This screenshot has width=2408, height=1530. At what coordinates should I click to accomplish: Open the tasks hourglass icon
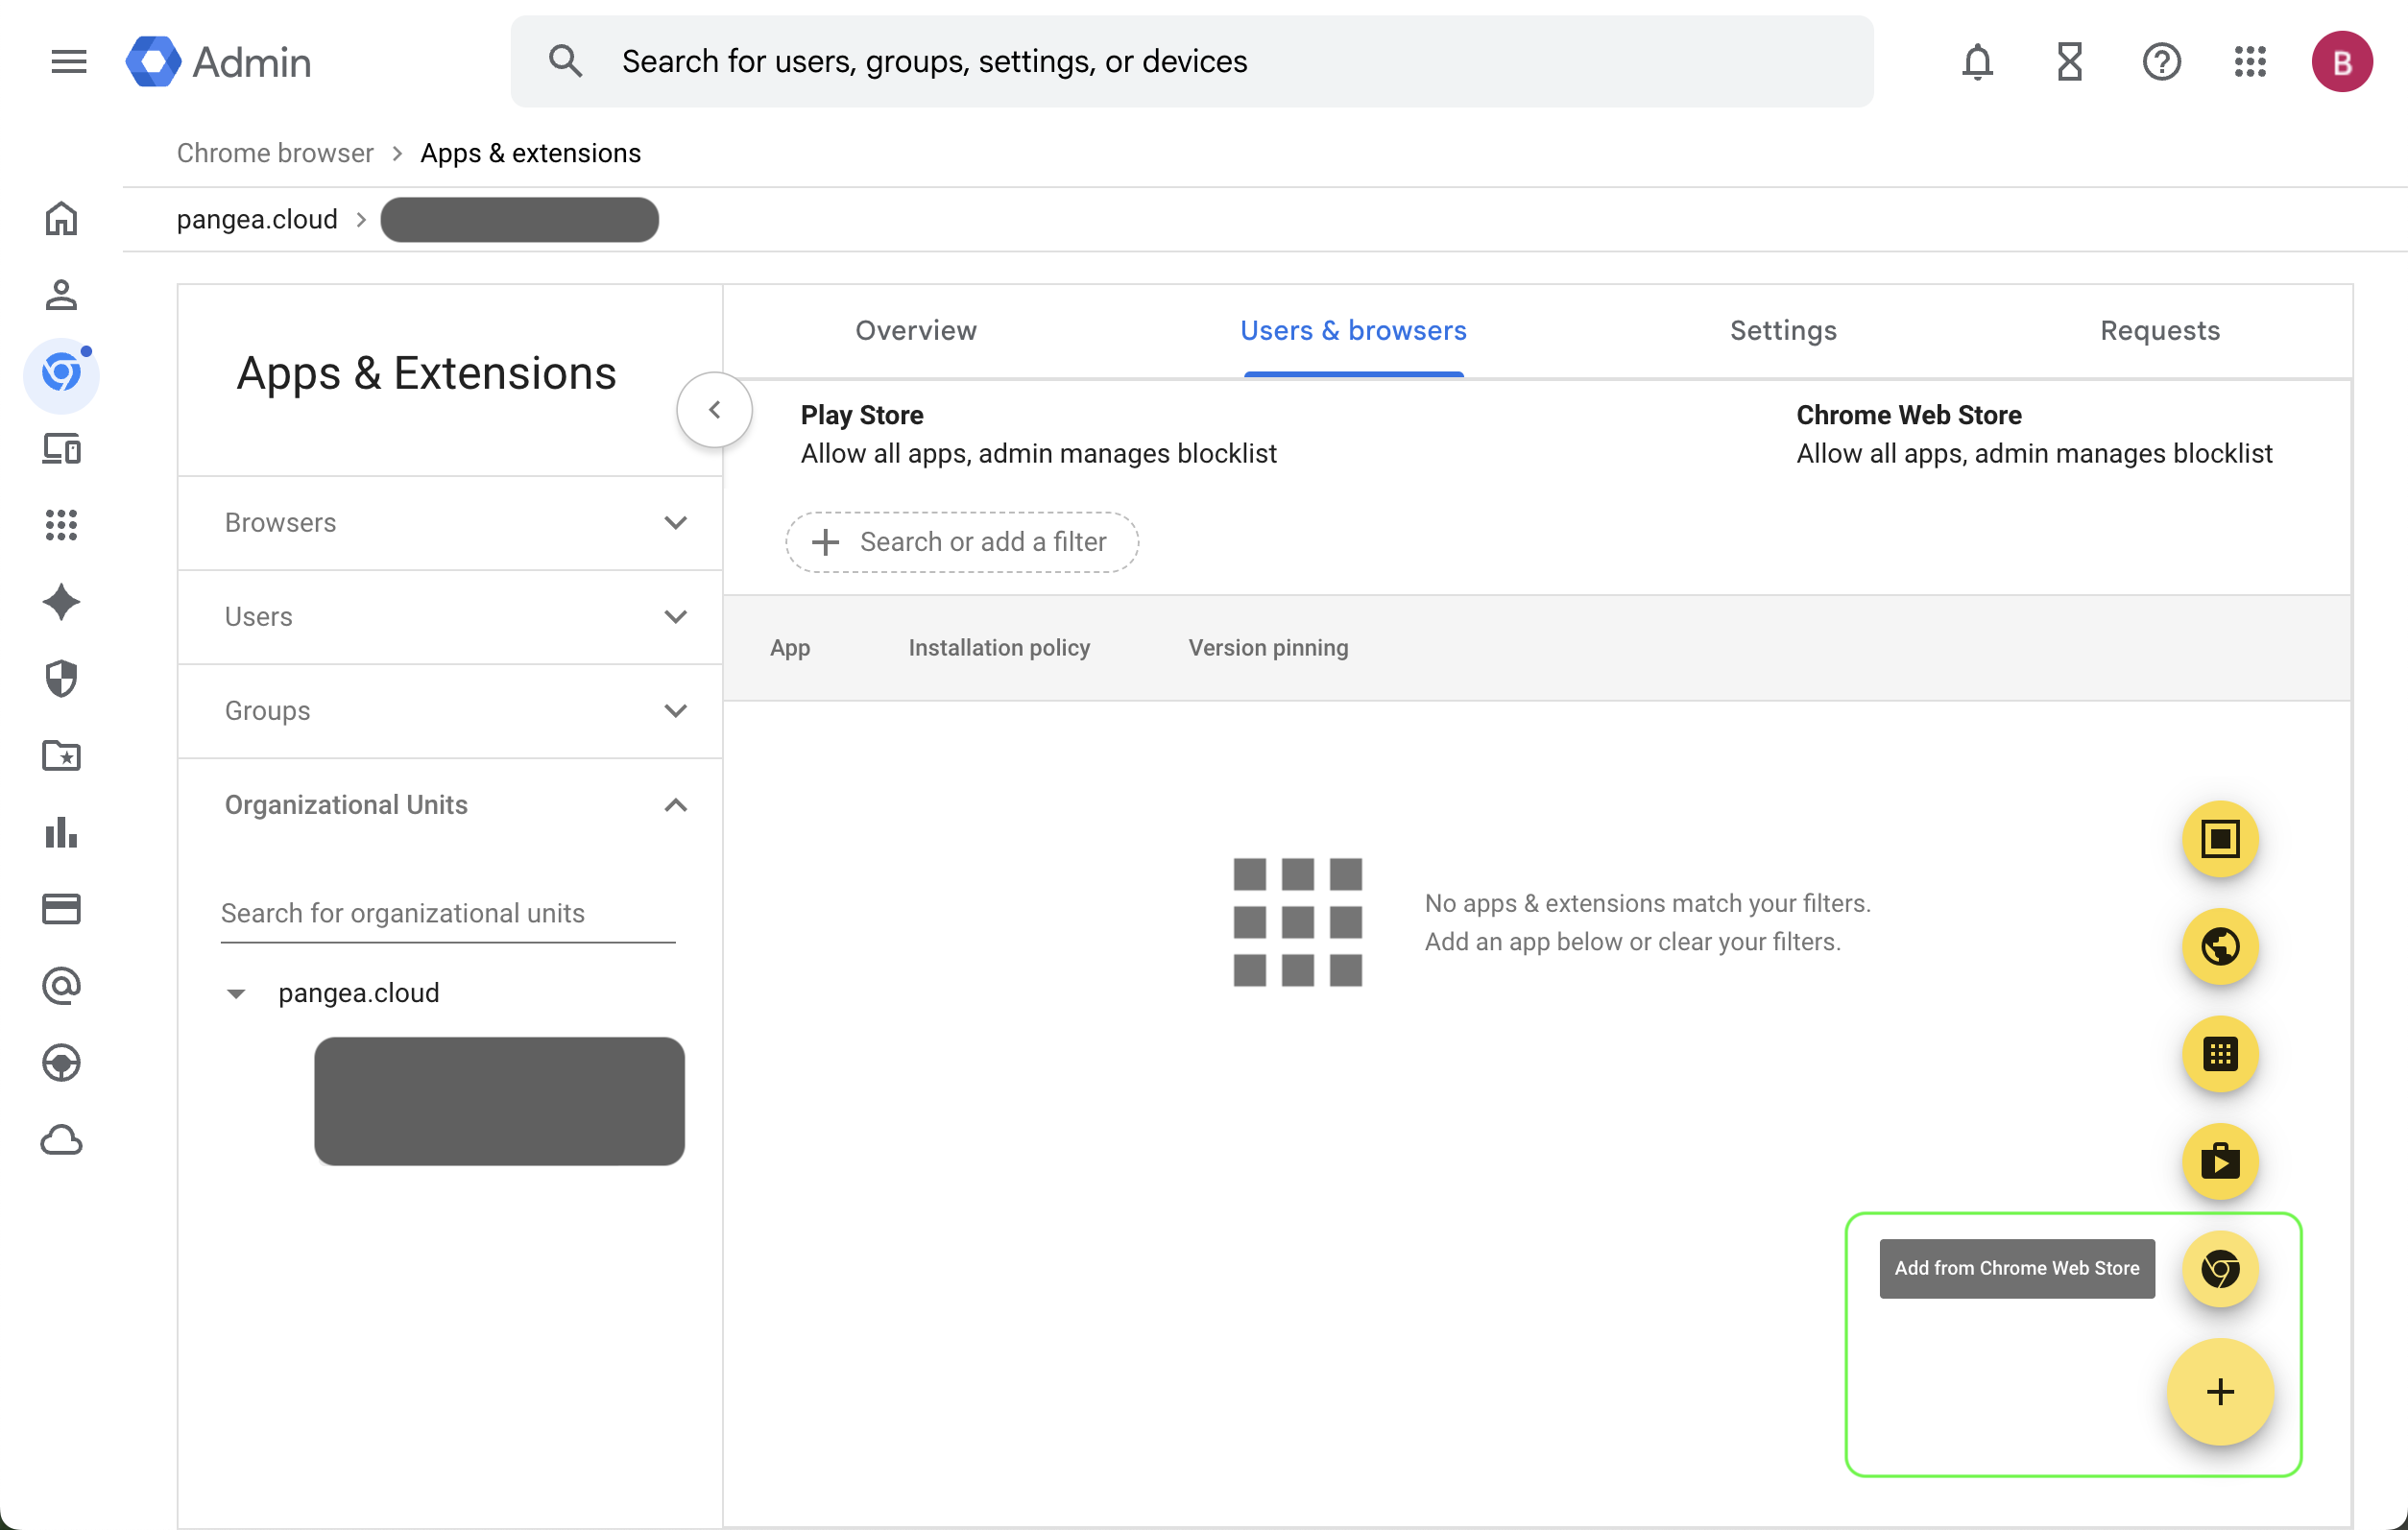[x=2069, y=62]
